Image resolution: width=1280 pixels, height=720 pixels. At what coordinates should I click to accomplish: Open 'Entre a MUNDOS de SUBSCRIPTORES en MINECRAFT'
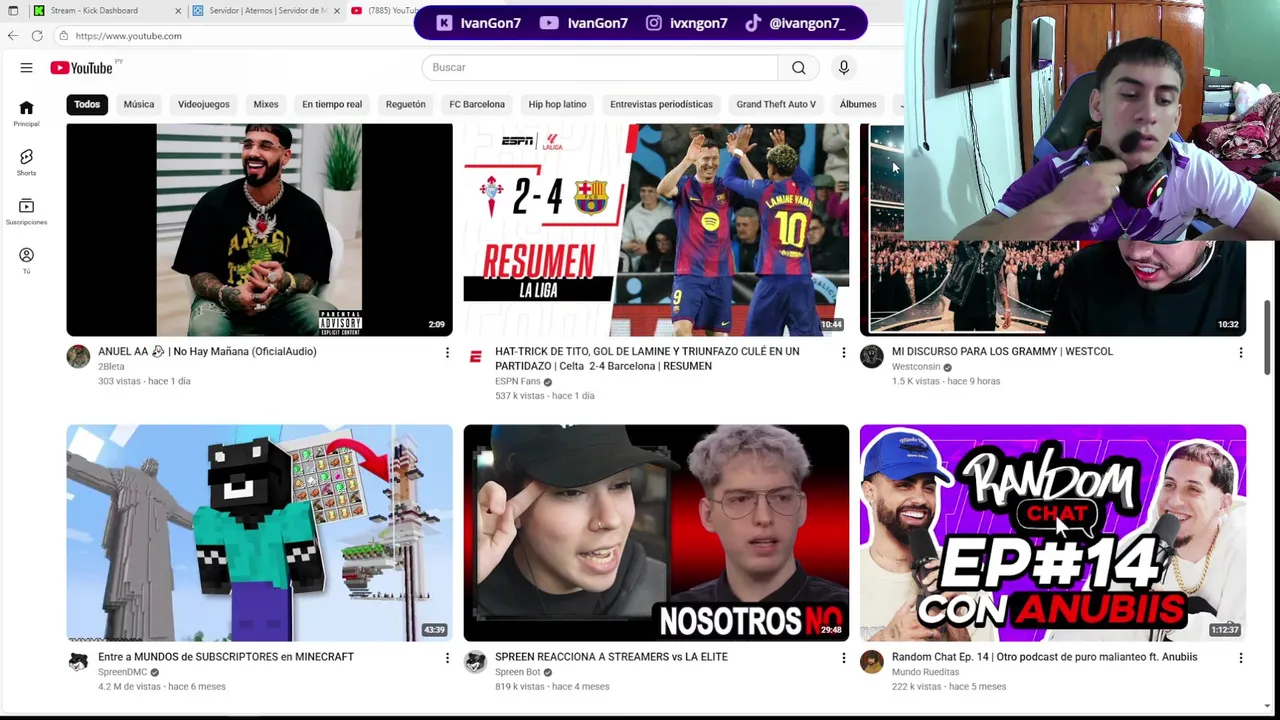pyautogui.click(x=226, y=657)
